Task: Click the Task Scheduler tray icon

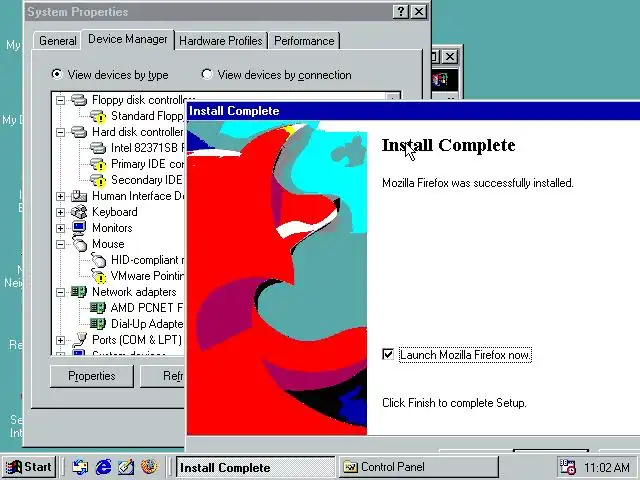Action: coord(567,467)
